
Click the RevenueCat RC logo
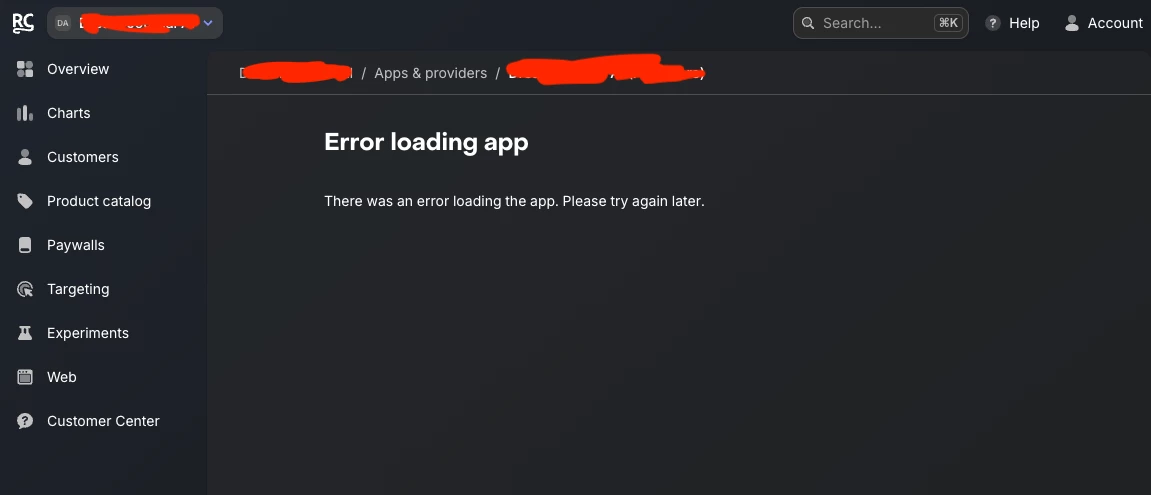[x=23, y=23]
